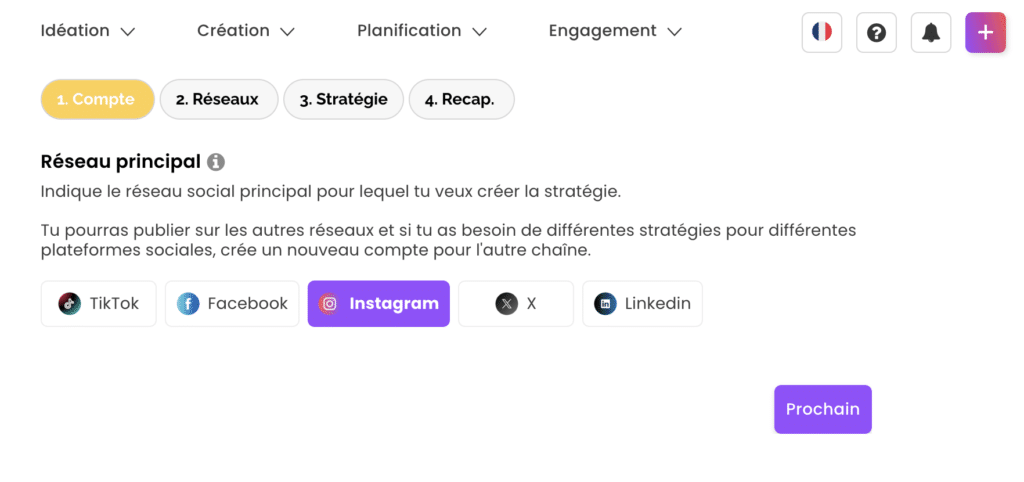This screenshot has height=482, width=1024.
Task: Open the notifications bell
Action: (x=931, y=32)
